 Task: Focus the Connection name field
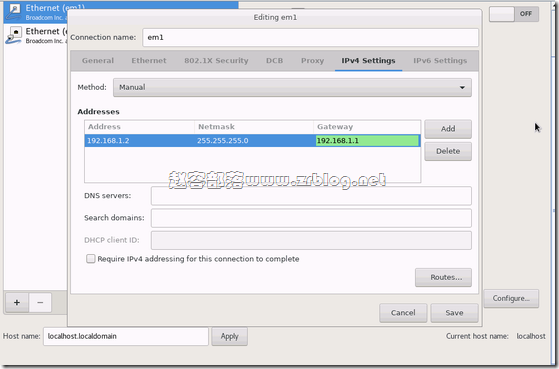coord(311,37)
